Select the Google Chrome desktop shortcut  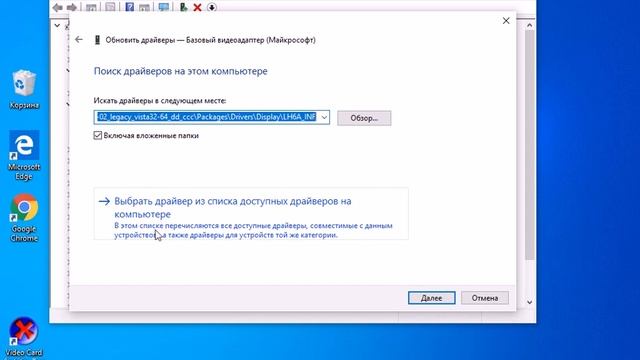point(24,218)
